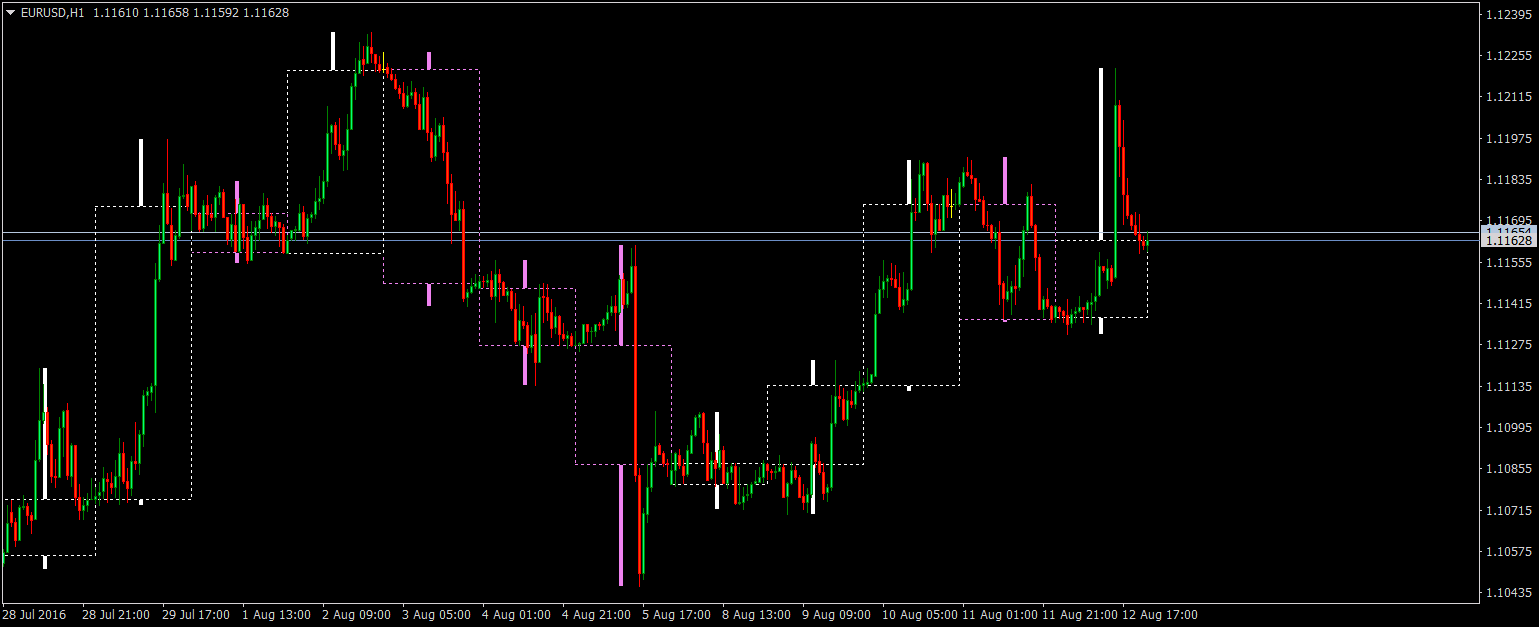The image size is (1539, 627).
Task: Click time axis label 12 Aug 17:00
Action: point(1160,615)
